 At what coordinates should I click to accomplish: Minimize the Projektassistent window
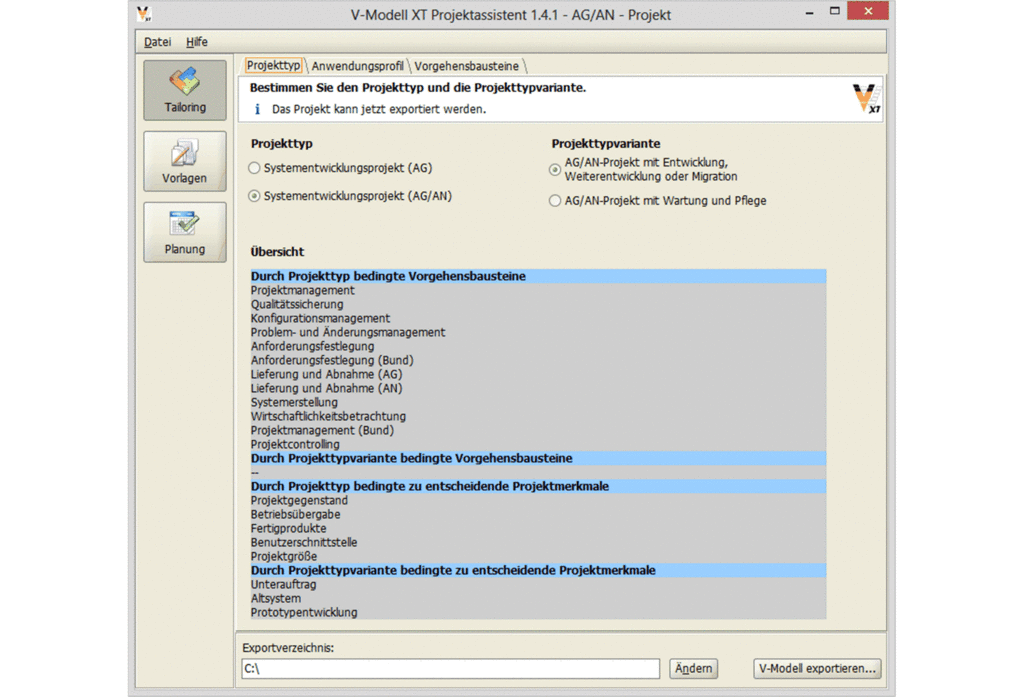[x=809, y=12]
